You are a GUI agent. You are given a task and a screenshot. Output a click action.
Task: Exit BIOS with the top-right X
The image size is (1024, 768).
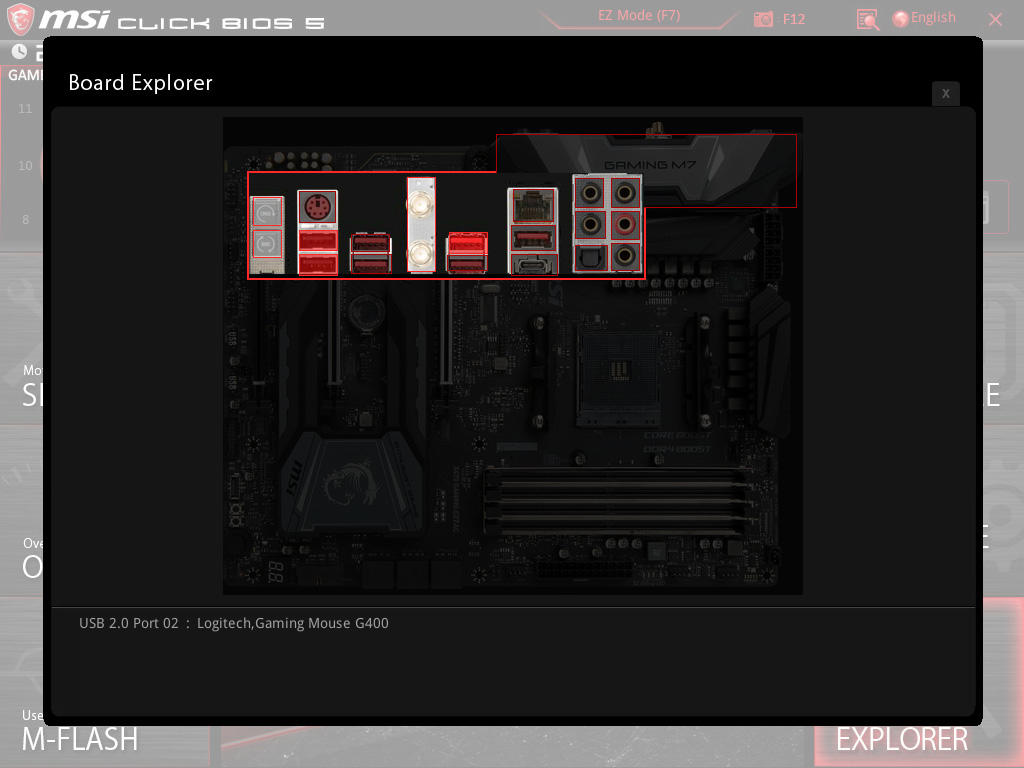point(995,20)
